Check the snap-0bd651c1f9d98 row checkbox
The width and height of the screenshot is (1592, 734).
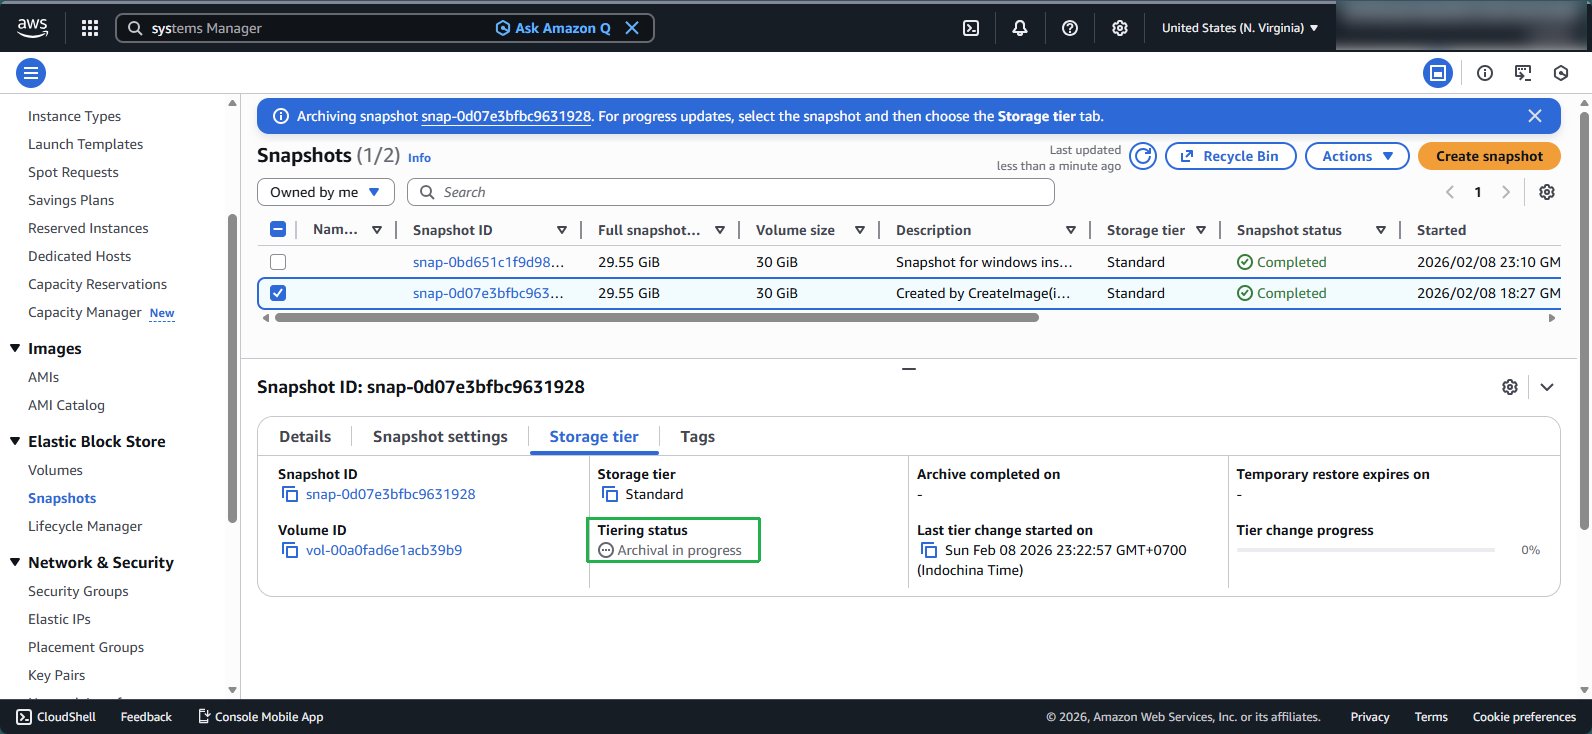coord(278,262)
